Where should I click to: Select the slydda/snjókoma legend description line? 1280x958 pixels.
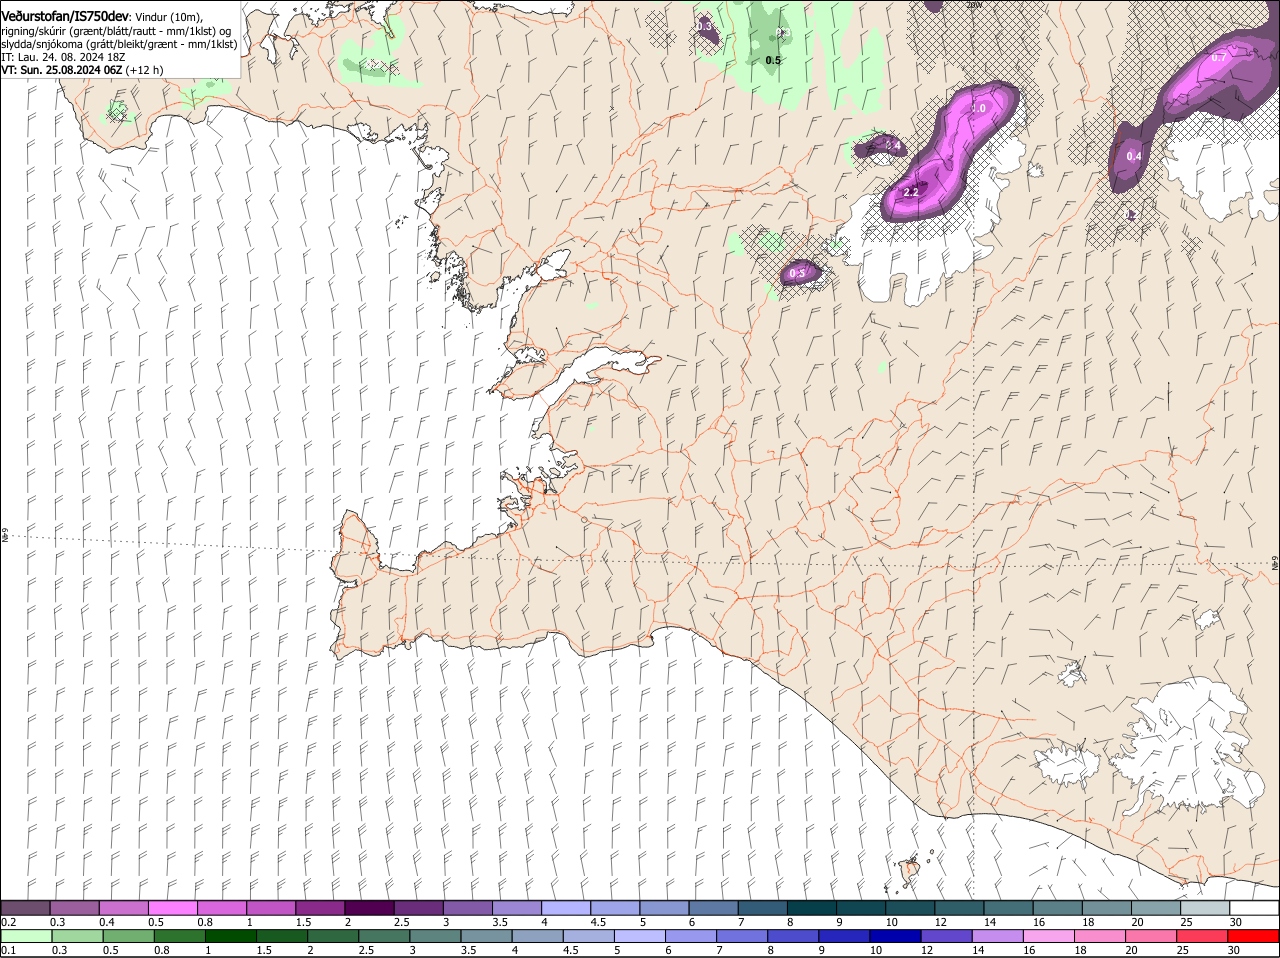tap(119, 44)
